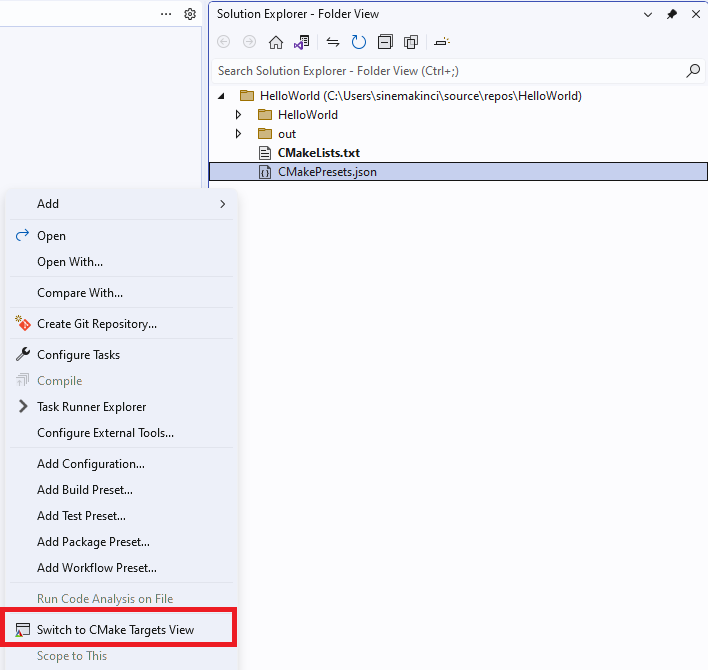Choose Open from the context menu

tap(121, 236)
